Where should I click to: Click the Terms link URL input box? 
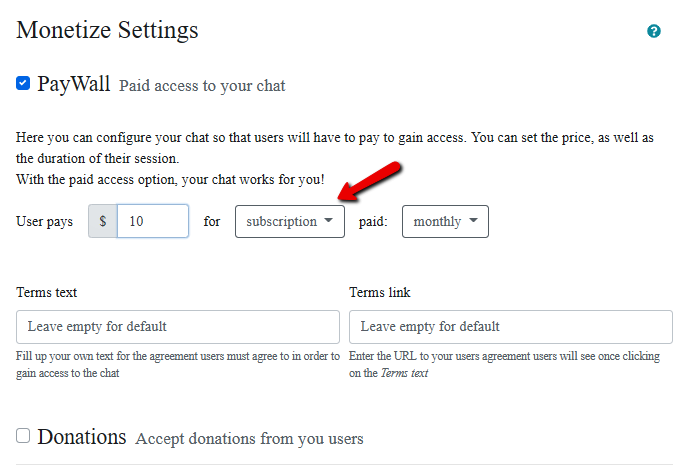510,327
